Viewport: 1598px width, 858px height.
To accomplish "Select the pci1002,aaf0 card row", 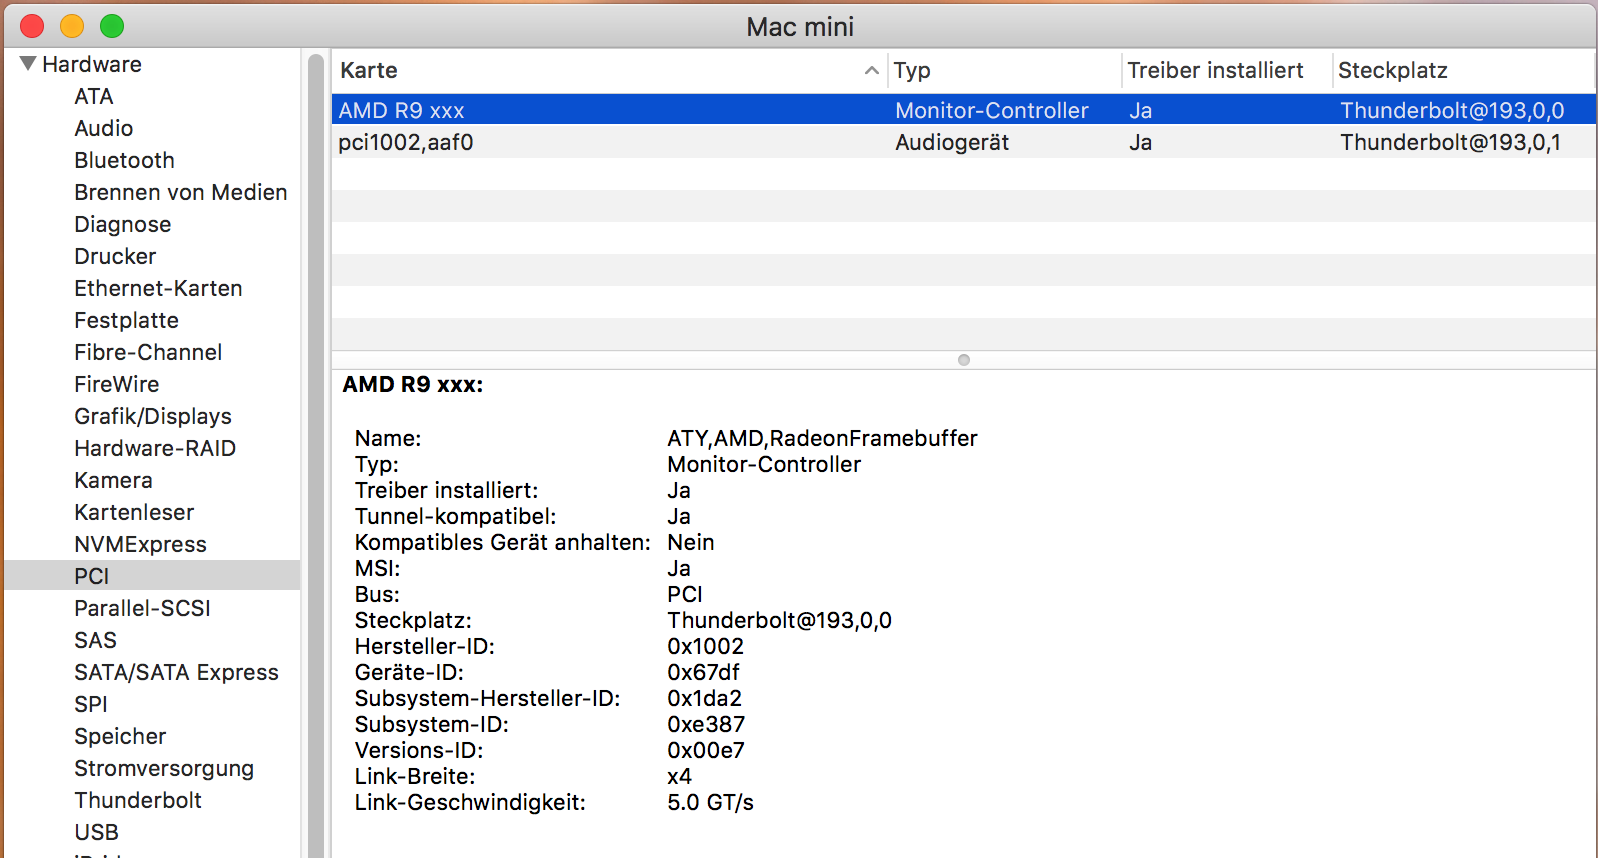I will [964, 142].
